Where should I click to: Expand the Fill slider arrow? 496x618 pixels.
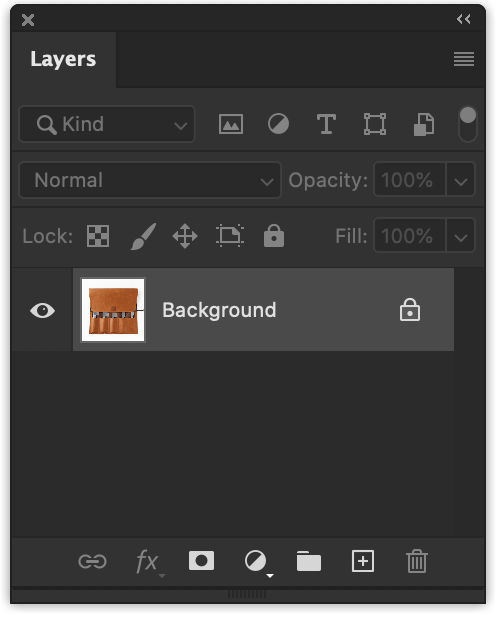click(460, 236)
